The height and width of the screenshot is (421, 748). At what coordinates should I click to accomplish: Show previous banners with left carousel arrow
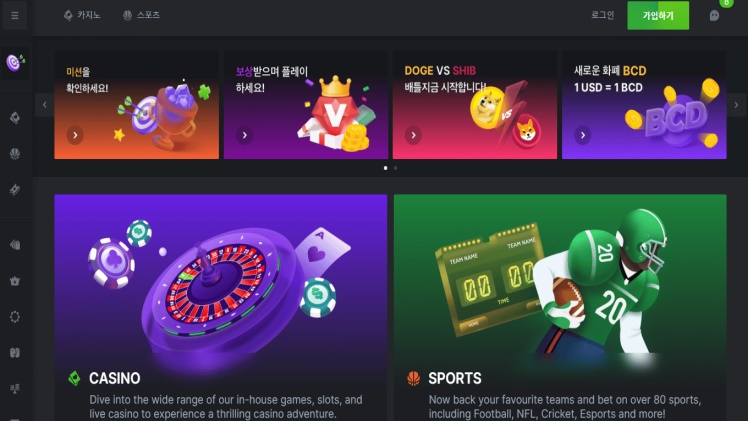(x=44, y=105)
